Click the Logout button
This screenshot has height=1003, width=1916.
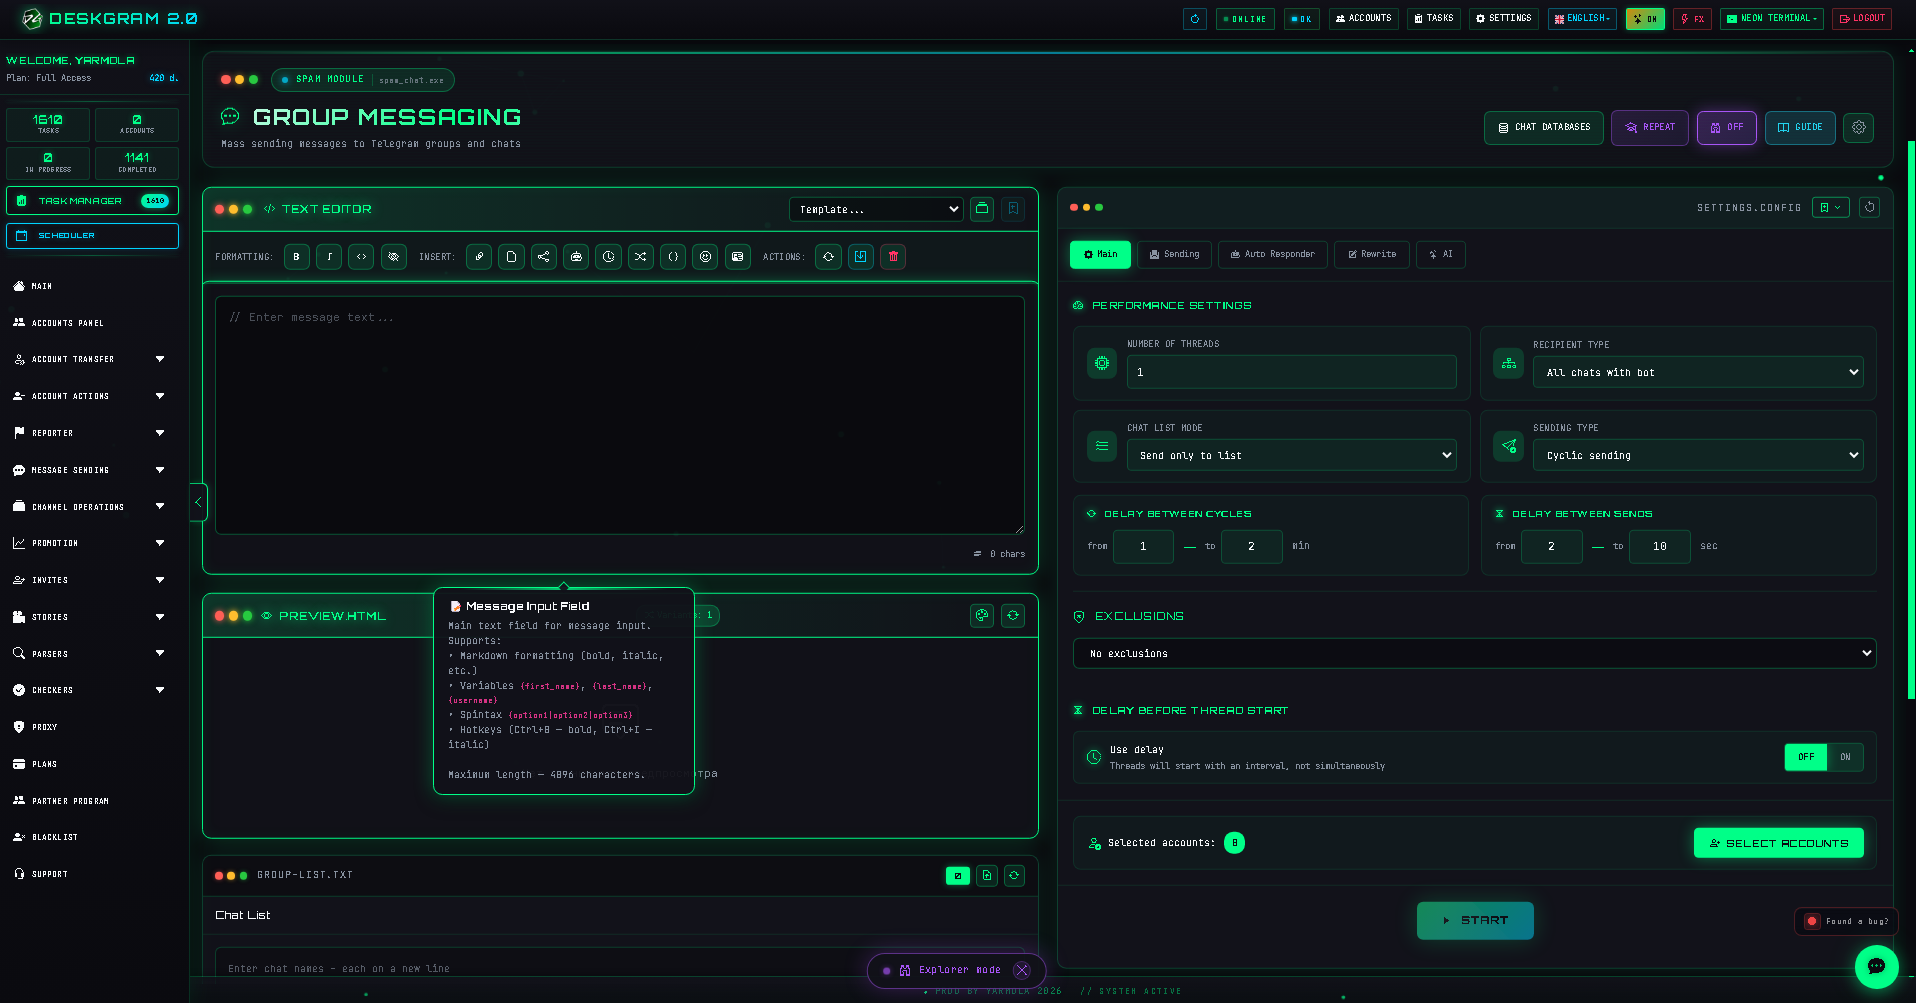[x=1862, y=19]
